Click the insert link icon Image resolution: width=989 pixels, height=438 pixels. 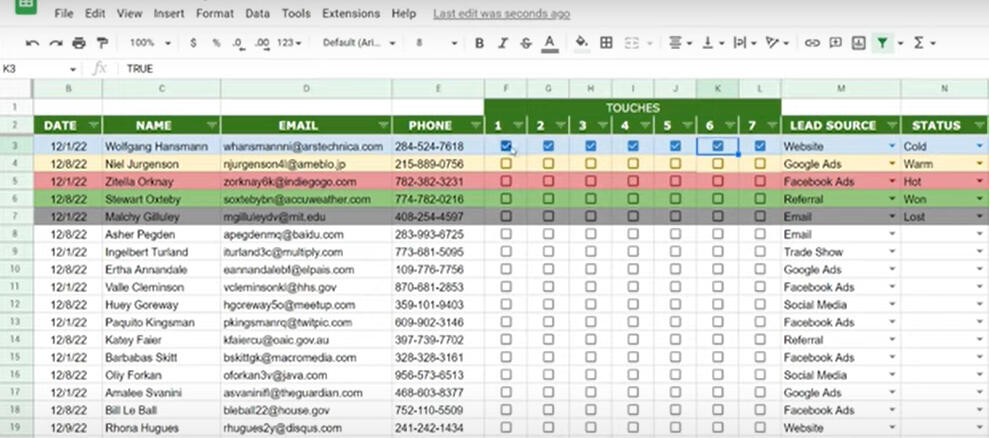[812, 43]
